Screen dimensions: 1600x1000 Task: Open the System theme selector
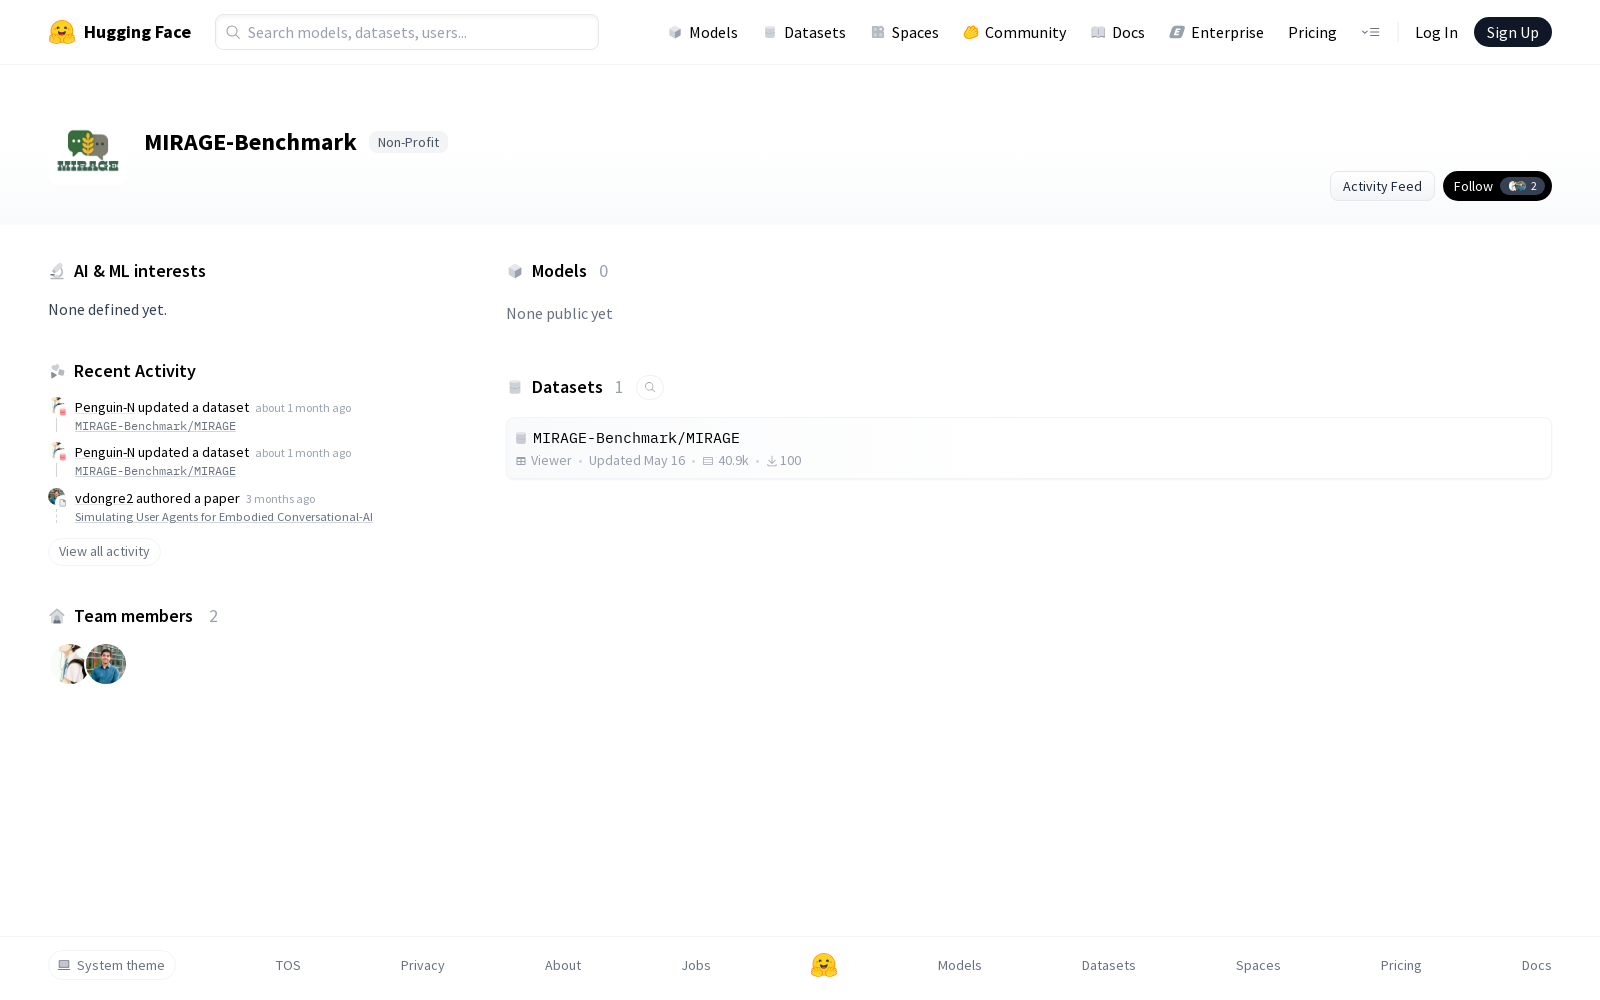tap(112, 965)
